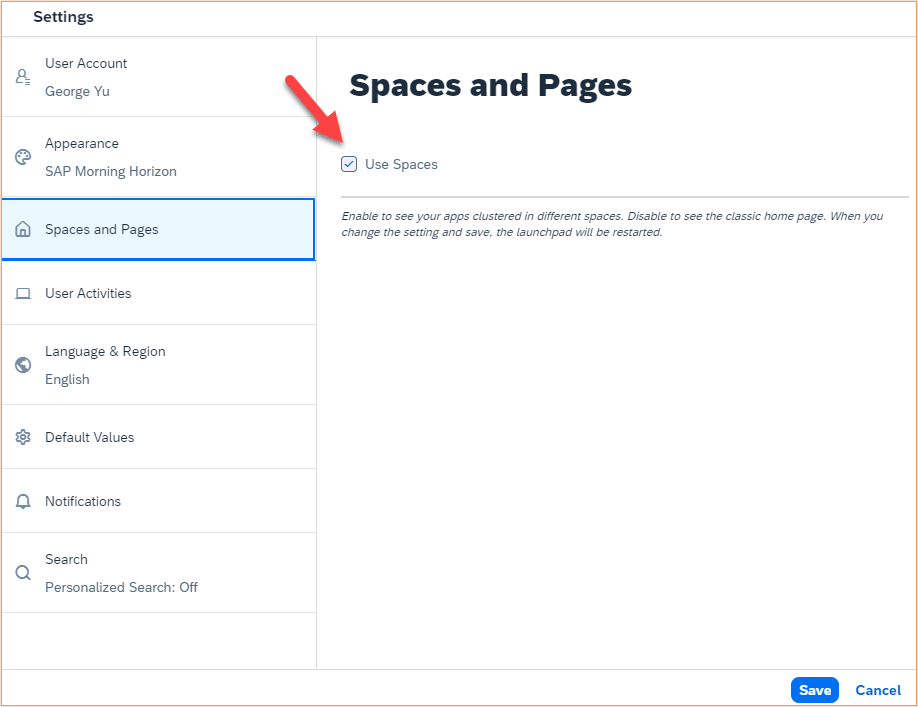This screenshot has height=707, width=918.
Task: Click the Default Values gear icon
Action: (23, 437)
